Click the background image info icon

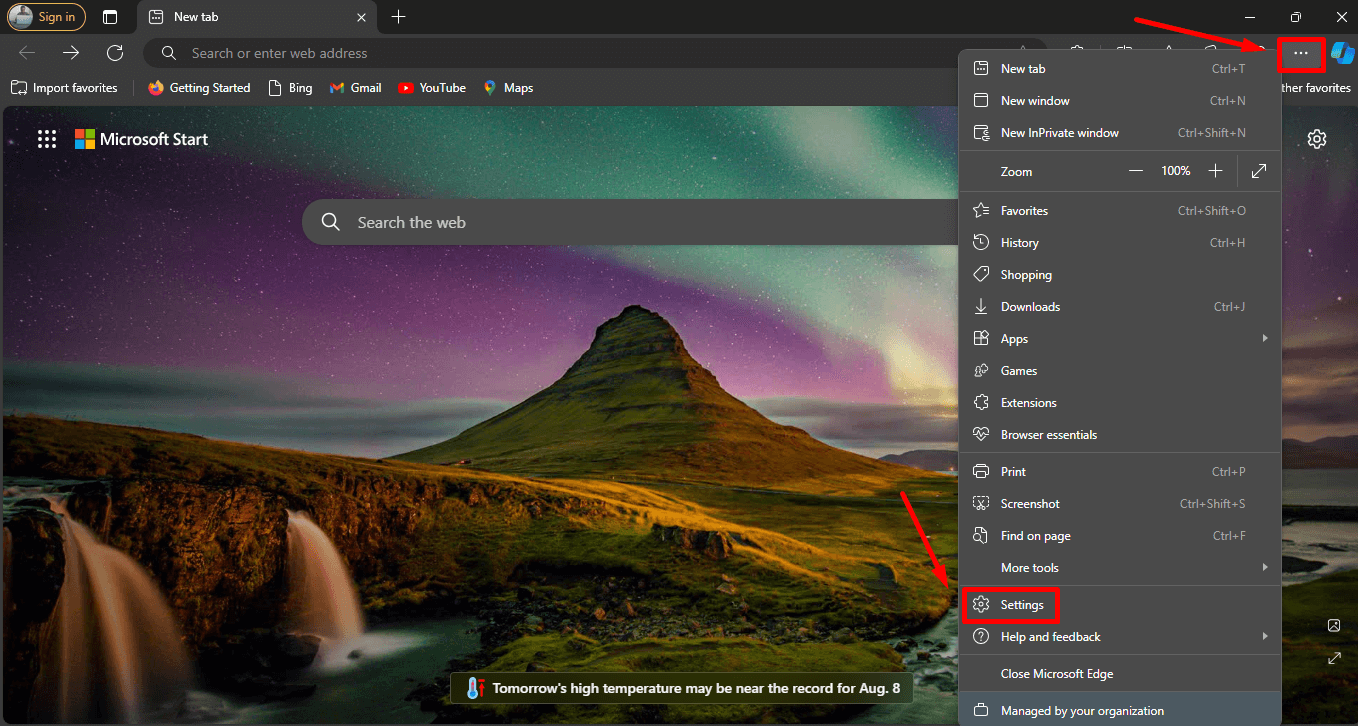pos(1334,625)
